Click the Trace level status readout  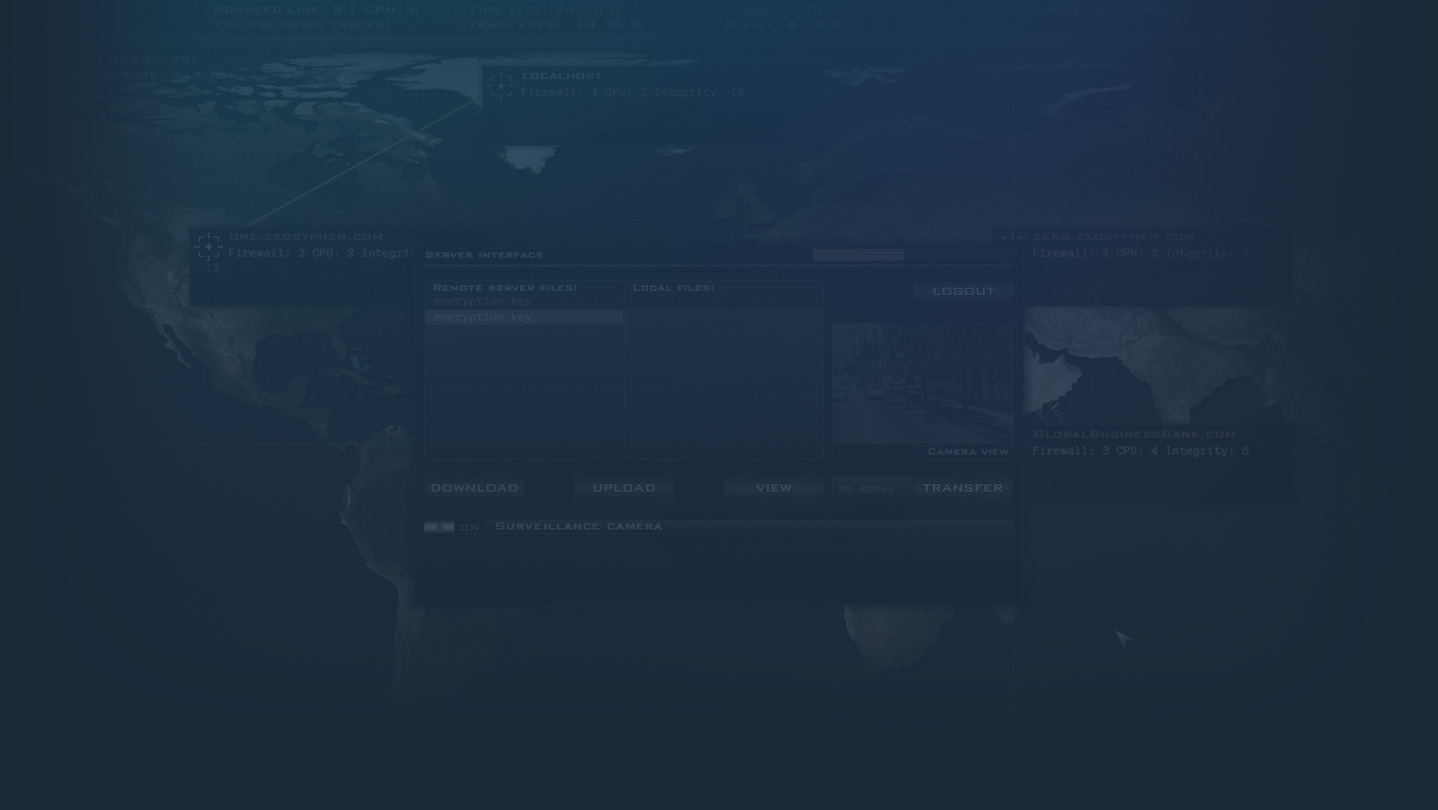pos(555,25)
